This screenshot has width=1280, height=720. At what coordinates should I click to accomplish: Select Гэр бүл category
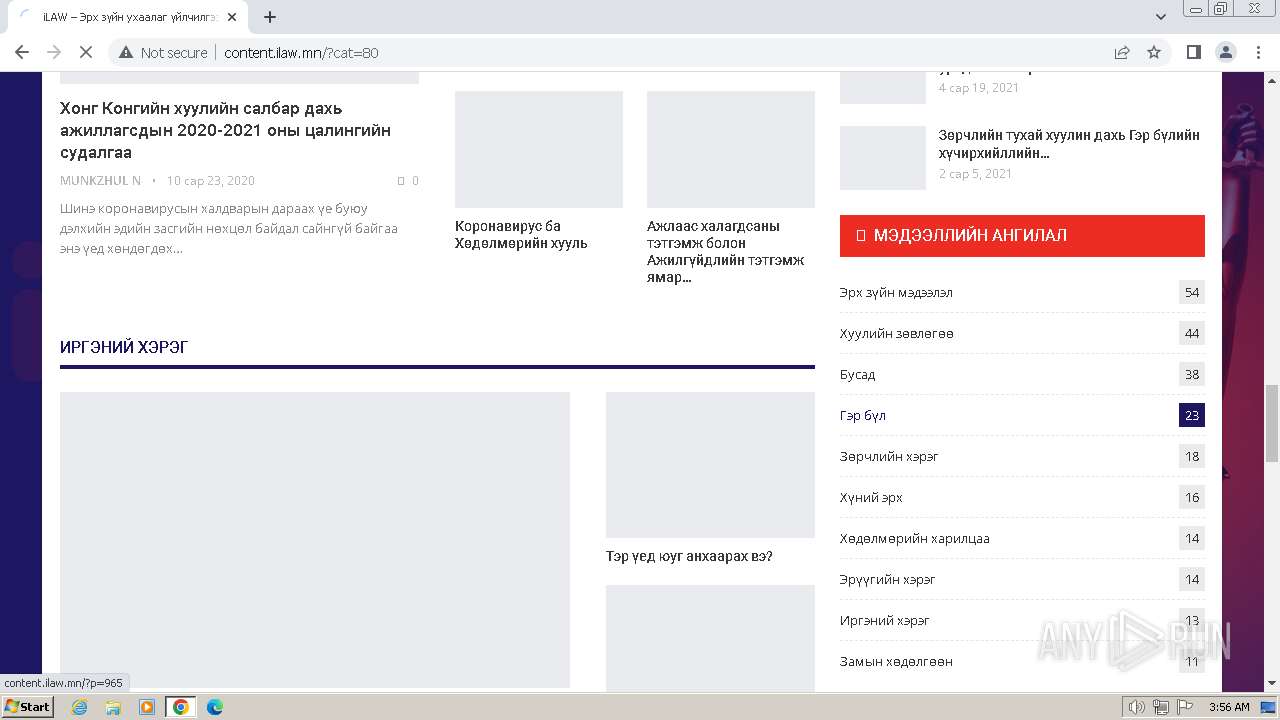click(x=863, y=415)
